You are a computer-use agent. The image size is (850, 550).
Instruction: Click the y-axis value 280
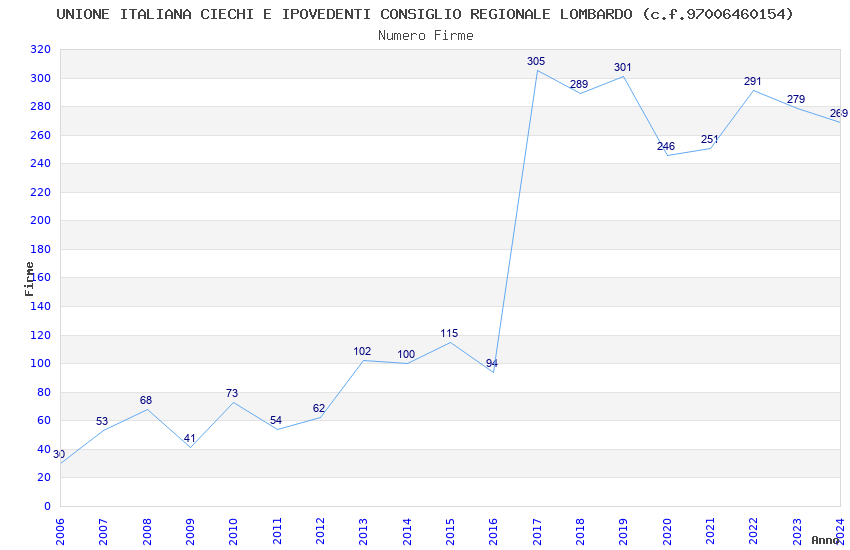click(x=40, y=106)
